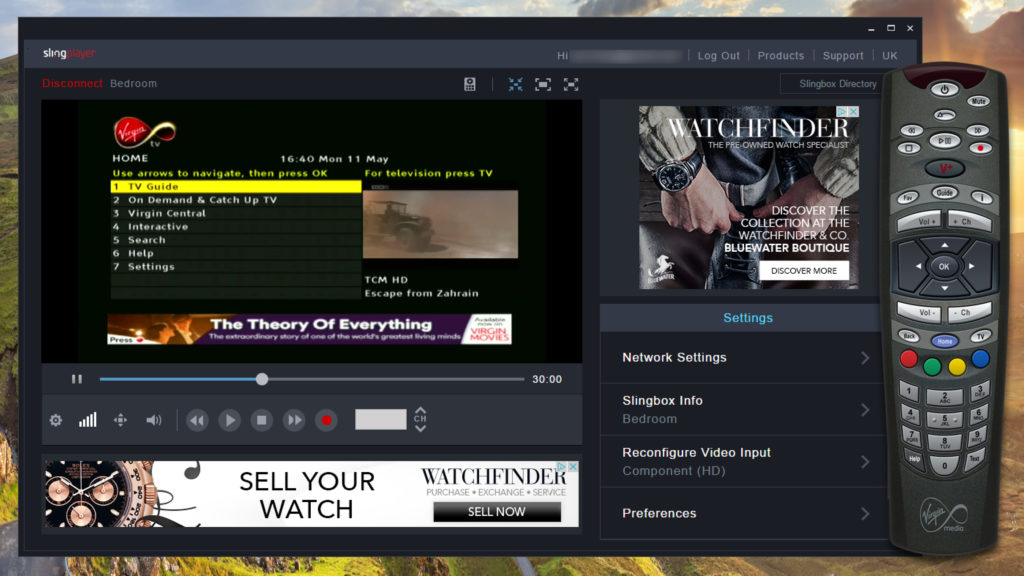Click the channel number input field
Image resolution: width=1024 pixels, height=576 pixels.
point(381,419)
